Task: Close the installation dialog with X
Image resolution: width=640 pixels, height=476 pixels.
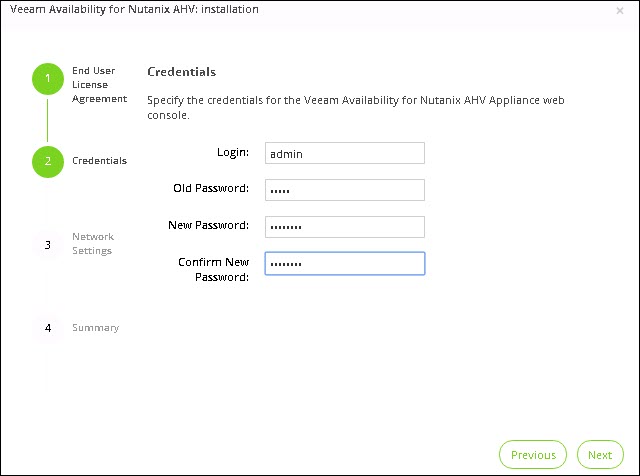Action: (x=620, y=11)
